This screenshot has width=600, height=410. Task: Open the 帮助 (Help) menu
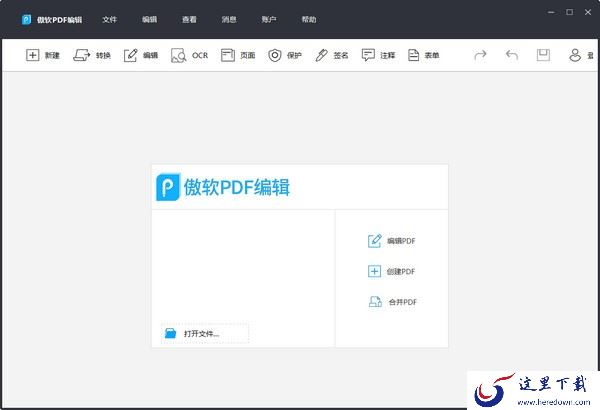point(309,20)
